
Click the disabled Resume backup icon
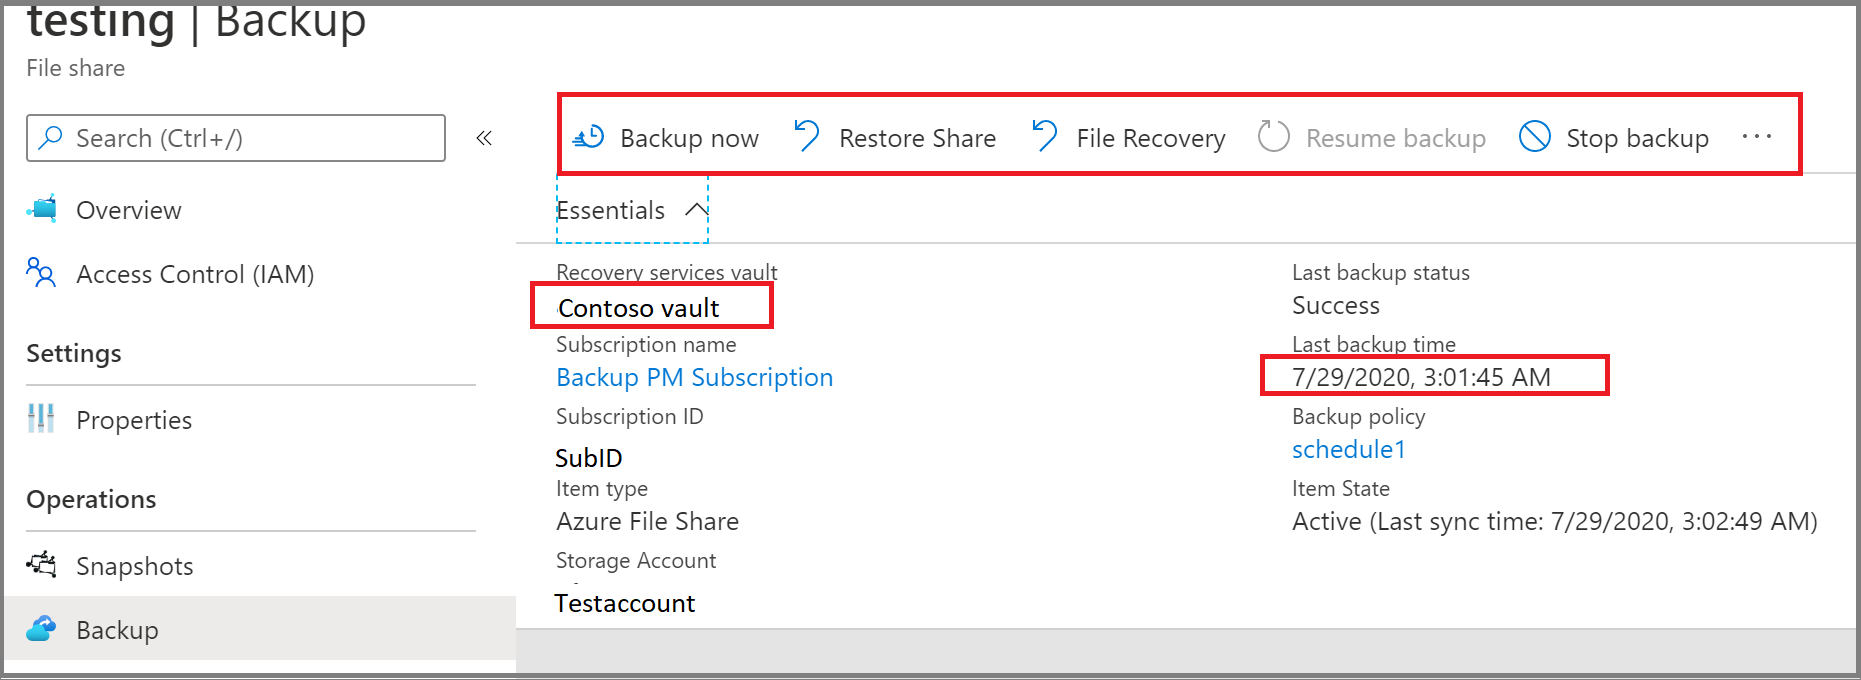[1272, 137]
